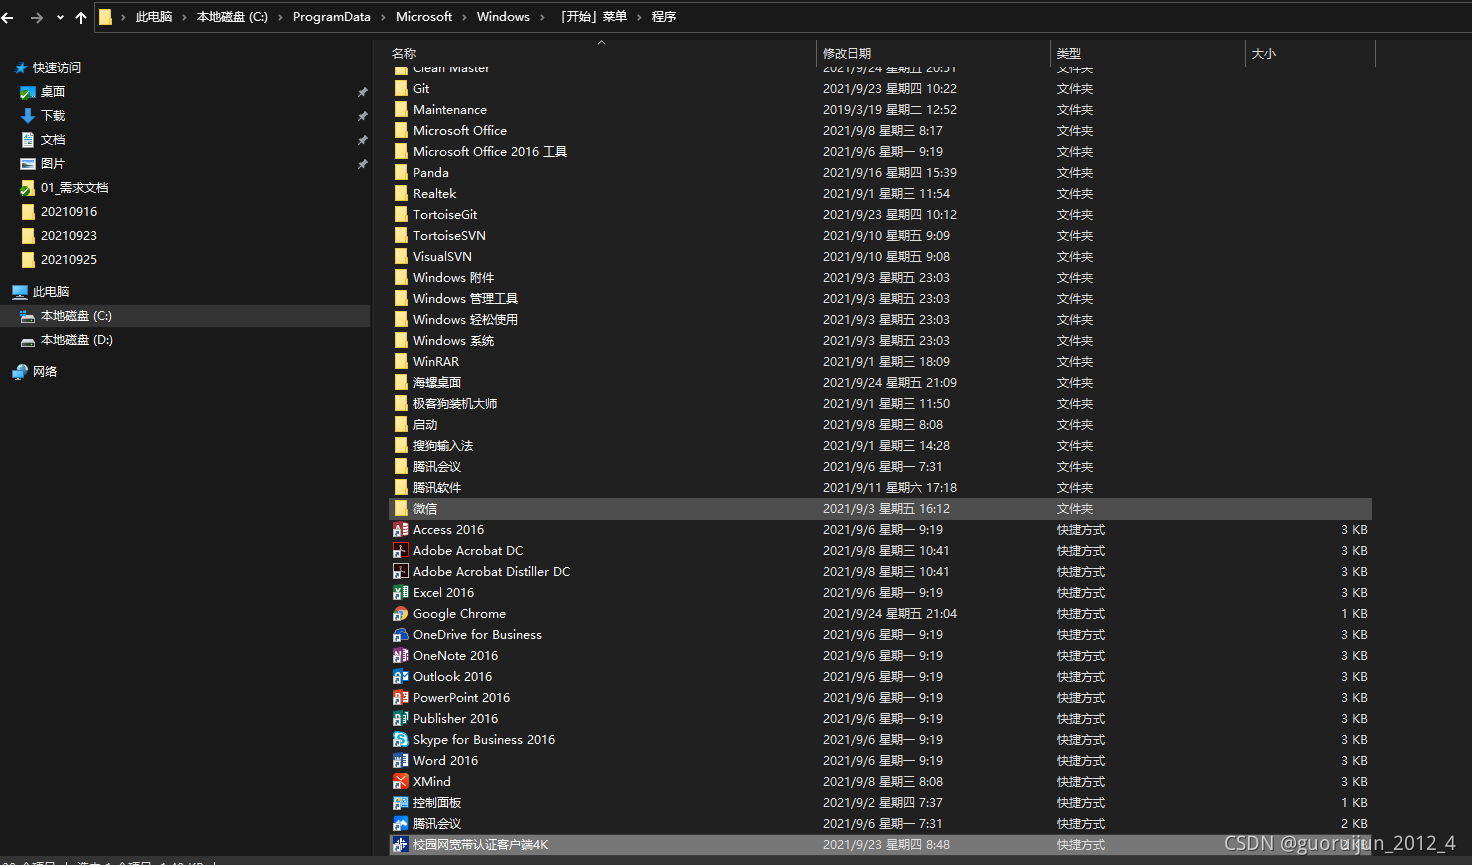
Task: Select the Microsoft Office 2016 工具 folder name
Action: point(490,152)
